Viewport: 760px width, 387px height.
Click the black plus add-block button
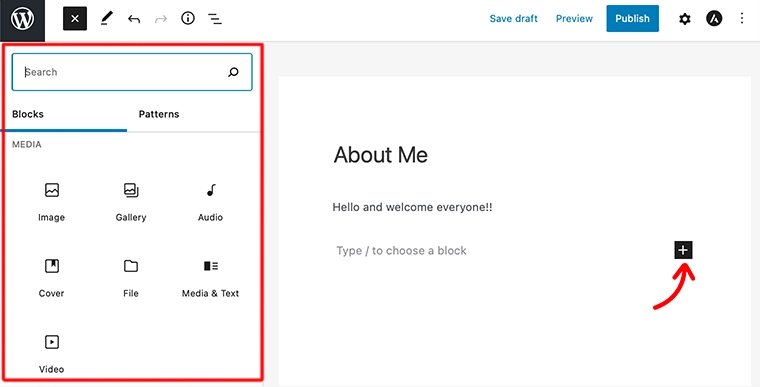[x=683, y=250]
